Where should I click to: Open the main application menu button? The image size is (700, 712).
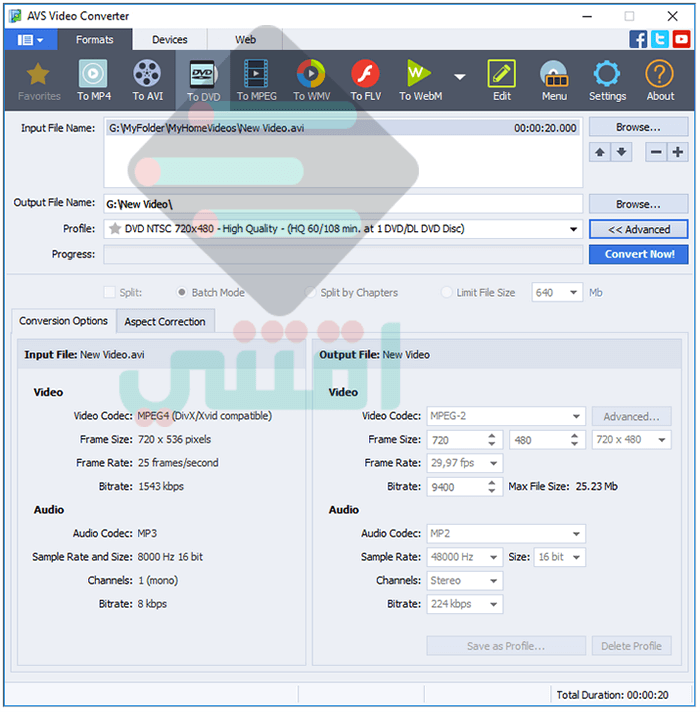coord(30,40)
